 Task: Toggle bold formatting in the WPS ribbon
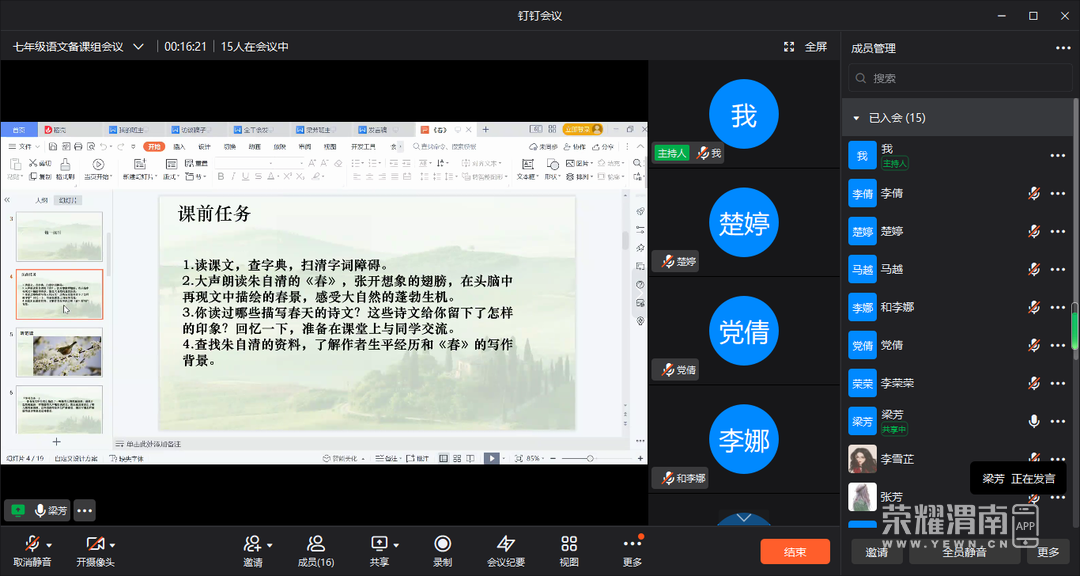(x=219, y=178)
